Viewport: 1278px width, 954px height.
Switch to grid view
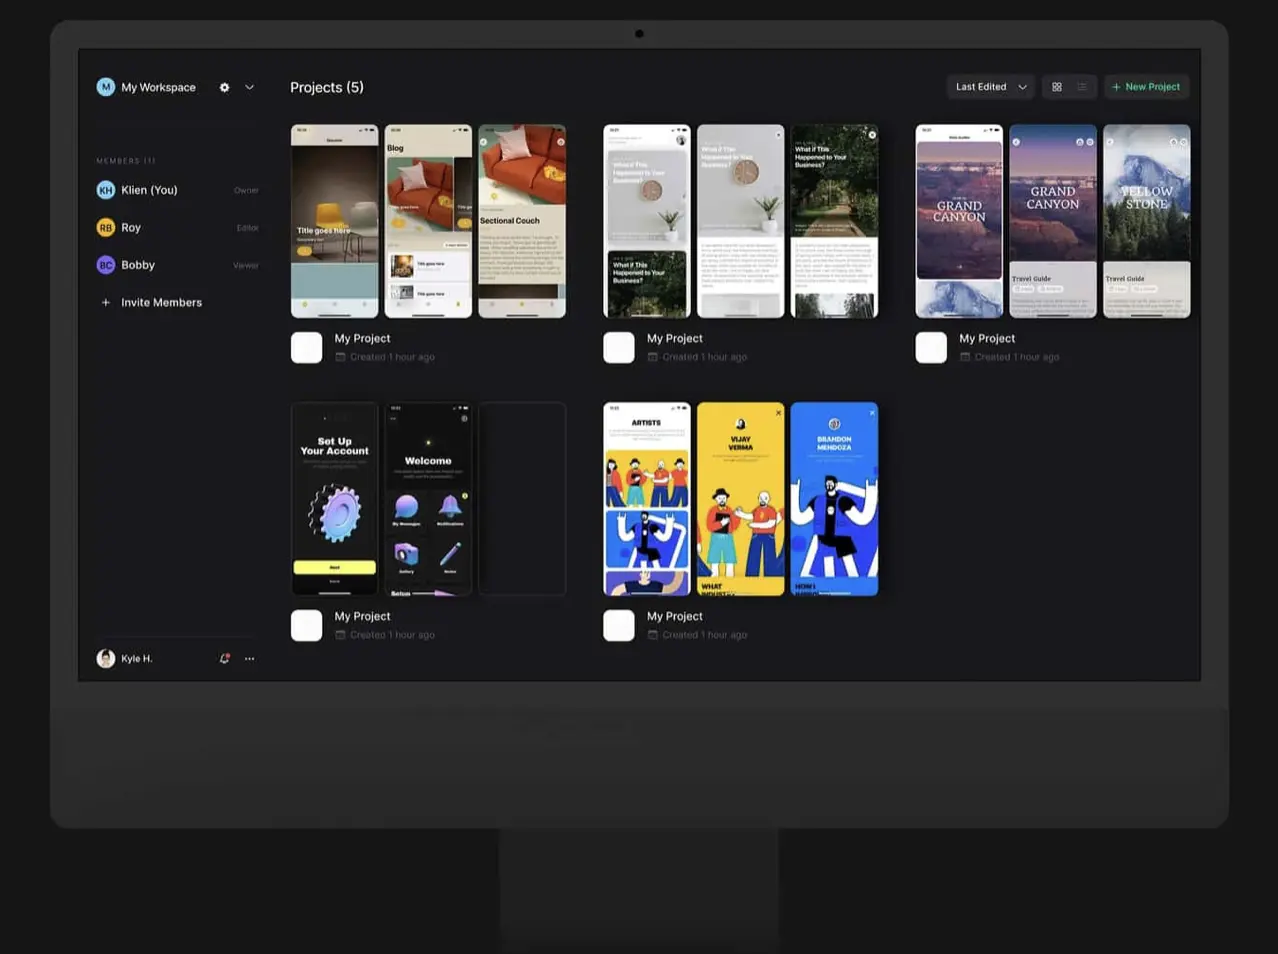click(x=1056, y=87)
